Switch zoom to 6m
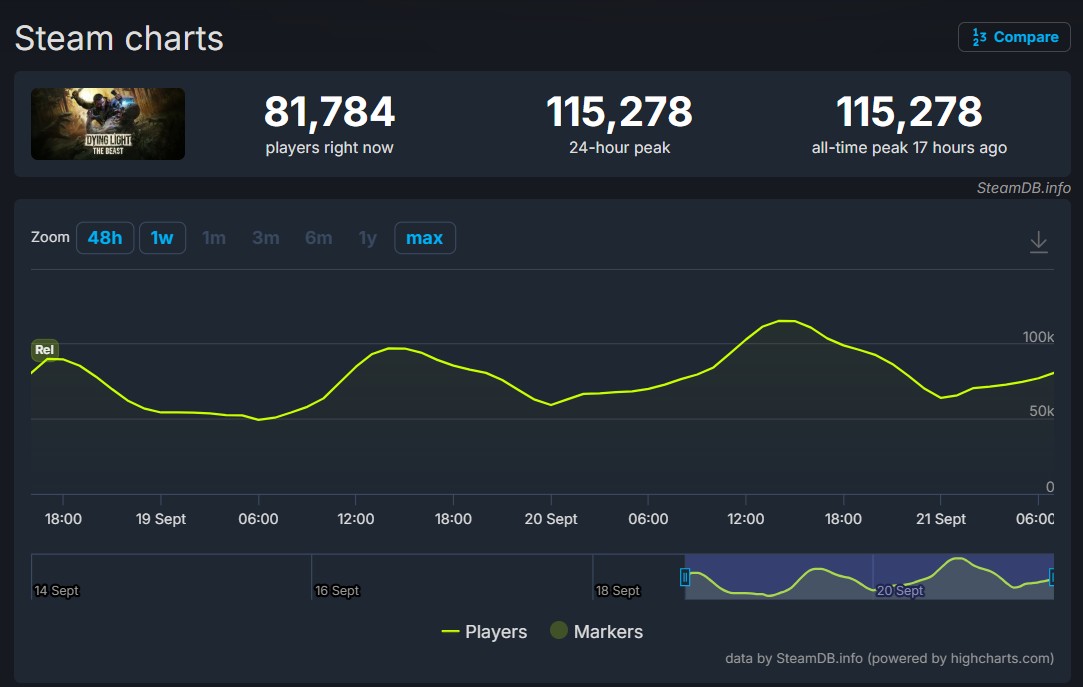Screen dimensions: 1083x687 coord(318,238)
